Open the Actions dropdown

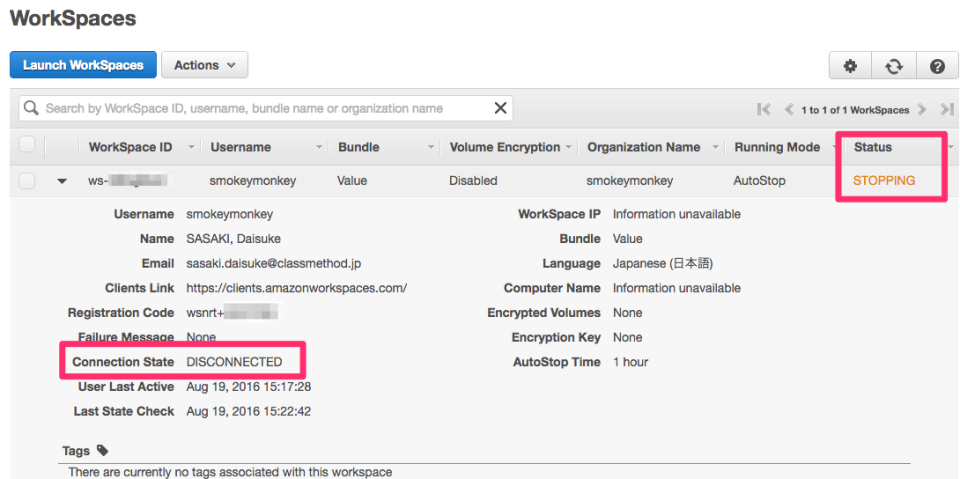(204, 65)
